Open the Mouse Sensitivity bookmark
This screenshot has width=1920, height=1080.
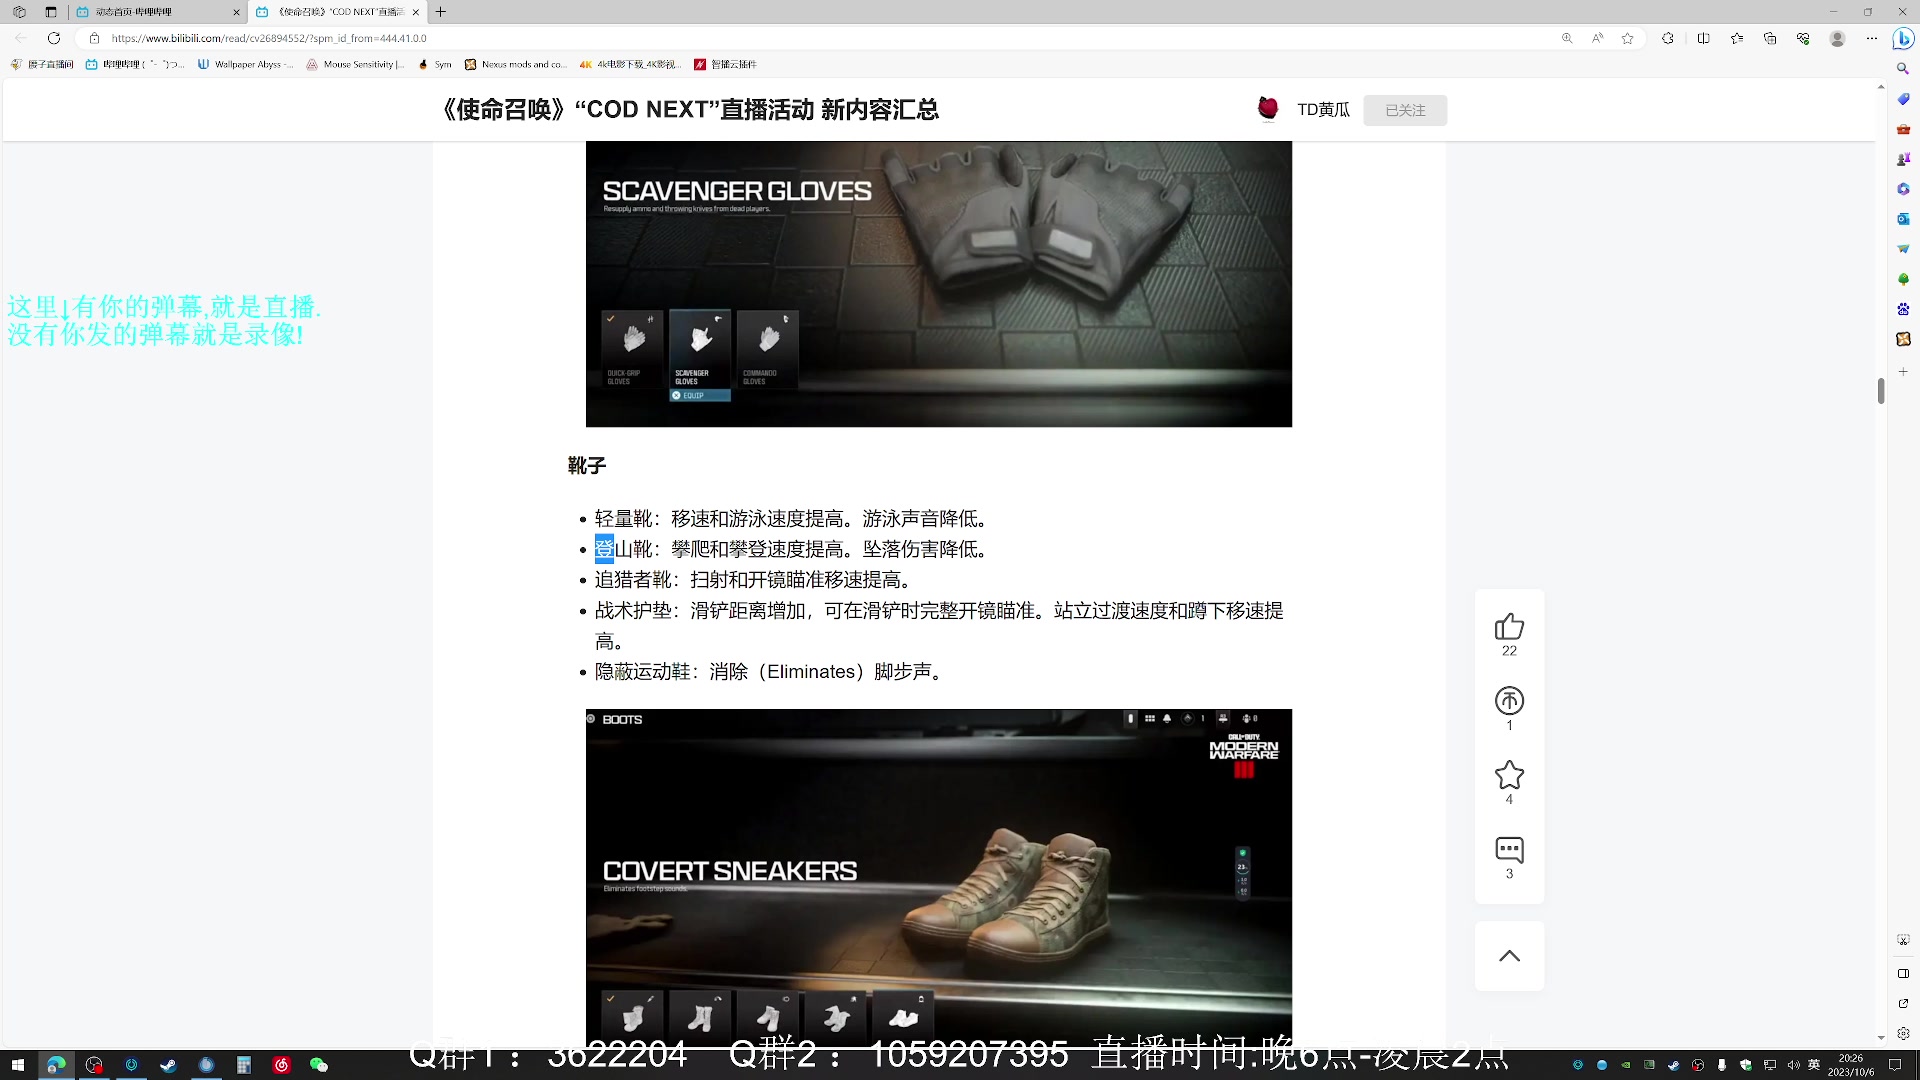point(355,64)
